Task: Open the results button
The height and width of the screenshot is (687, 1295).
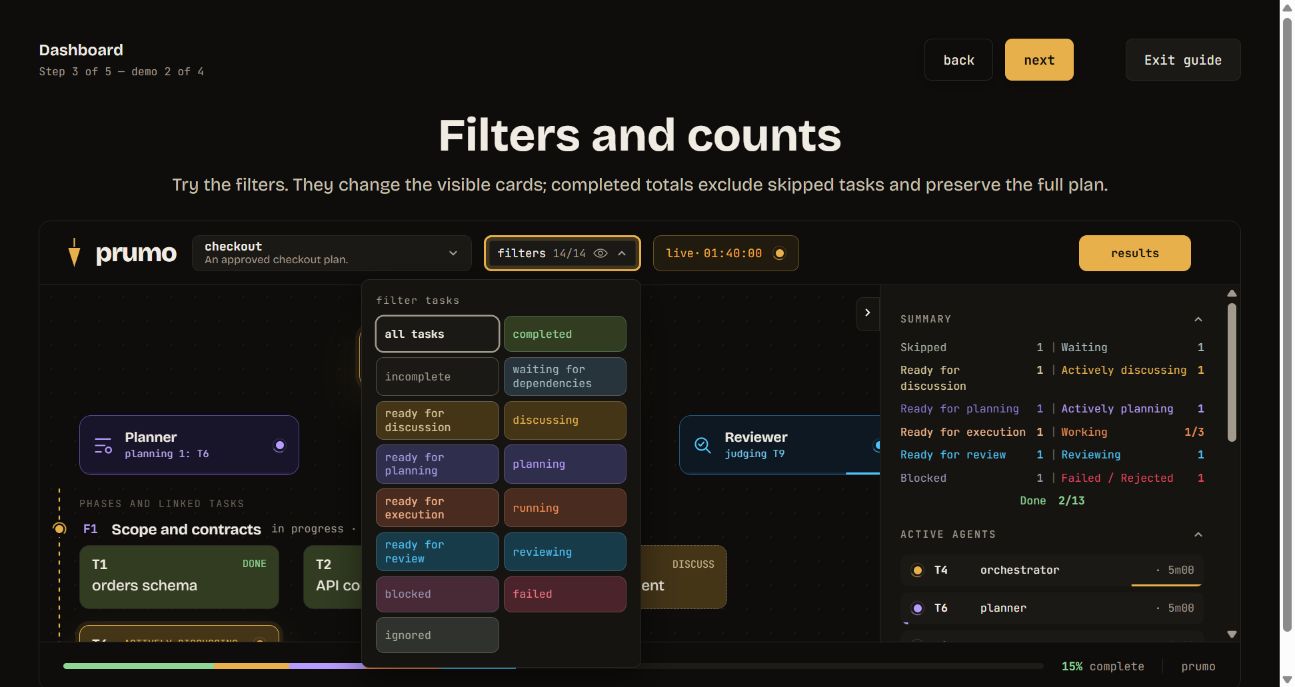Action: pos(1135,253)
